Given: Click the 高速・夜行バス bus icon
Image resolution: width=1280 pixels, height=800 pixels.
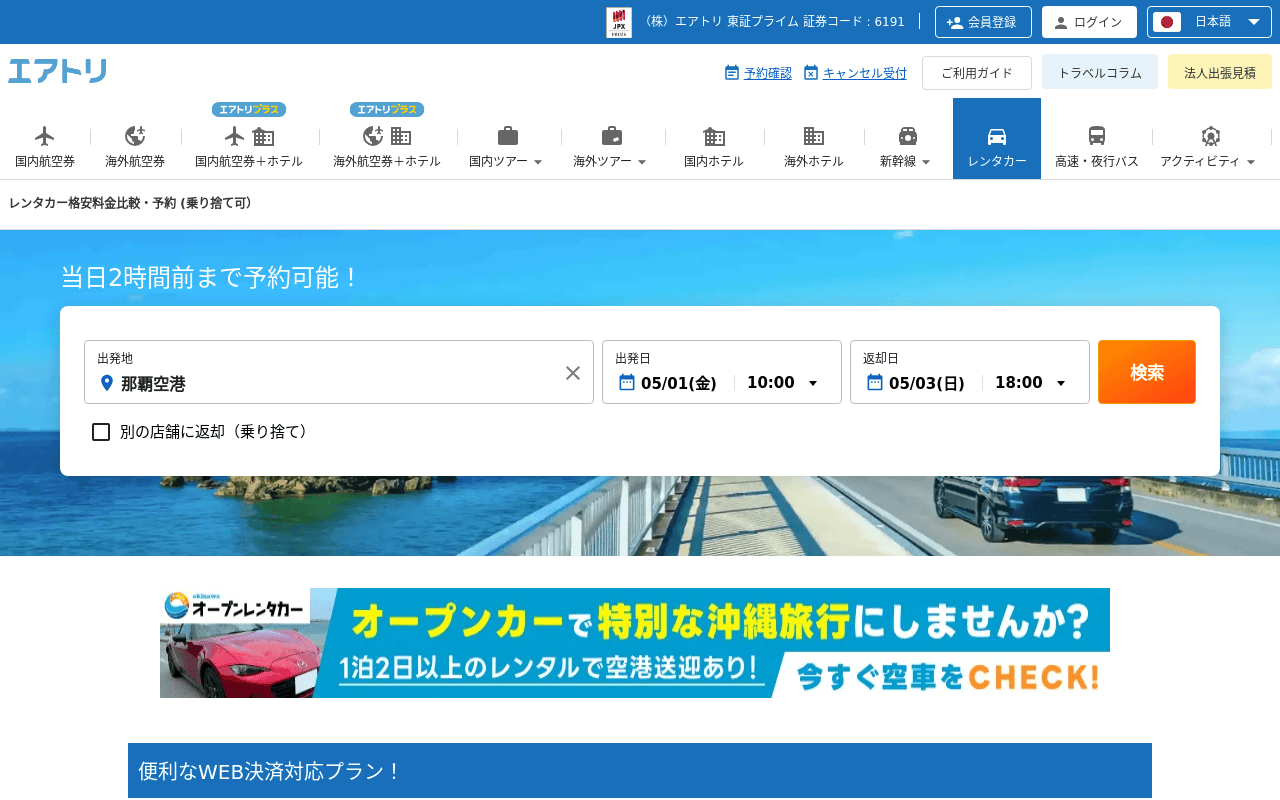Looking at the screenshot, I should click(1097, 136).
